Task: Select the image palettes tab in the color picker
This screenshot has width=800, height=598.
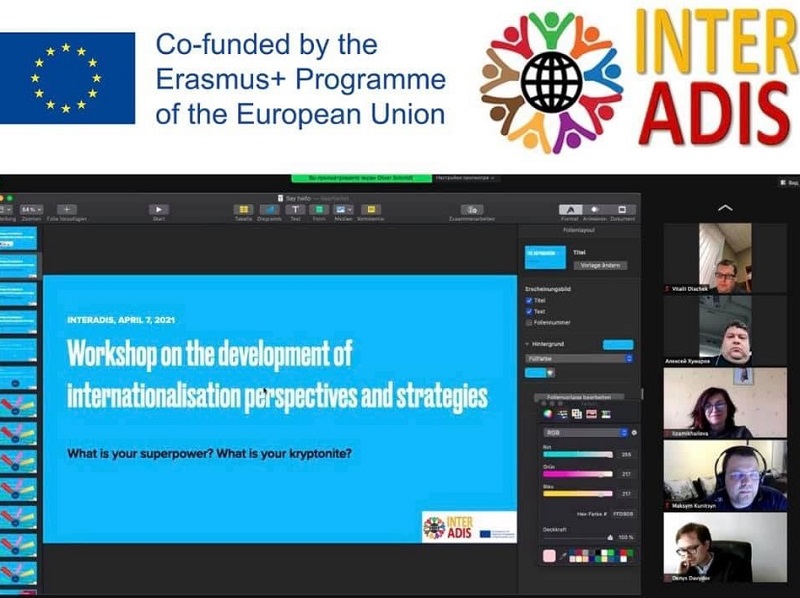Action: [x=591, y=414]
